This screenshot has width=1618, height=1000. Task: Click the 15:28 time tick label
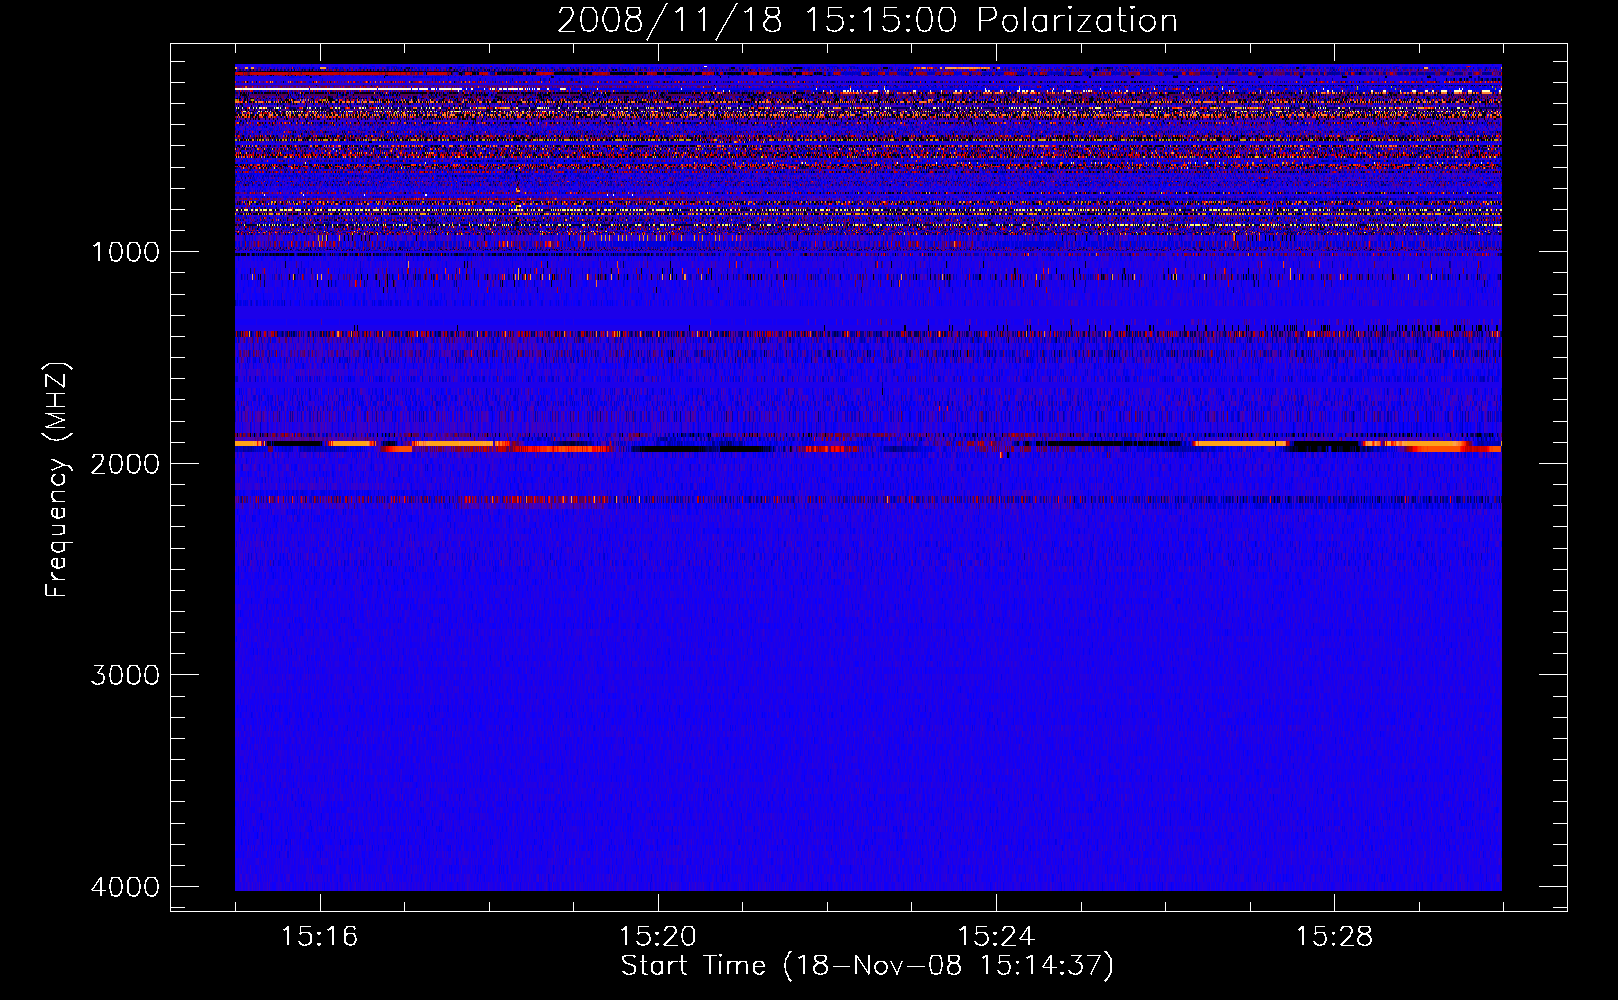coord(1334,936)
